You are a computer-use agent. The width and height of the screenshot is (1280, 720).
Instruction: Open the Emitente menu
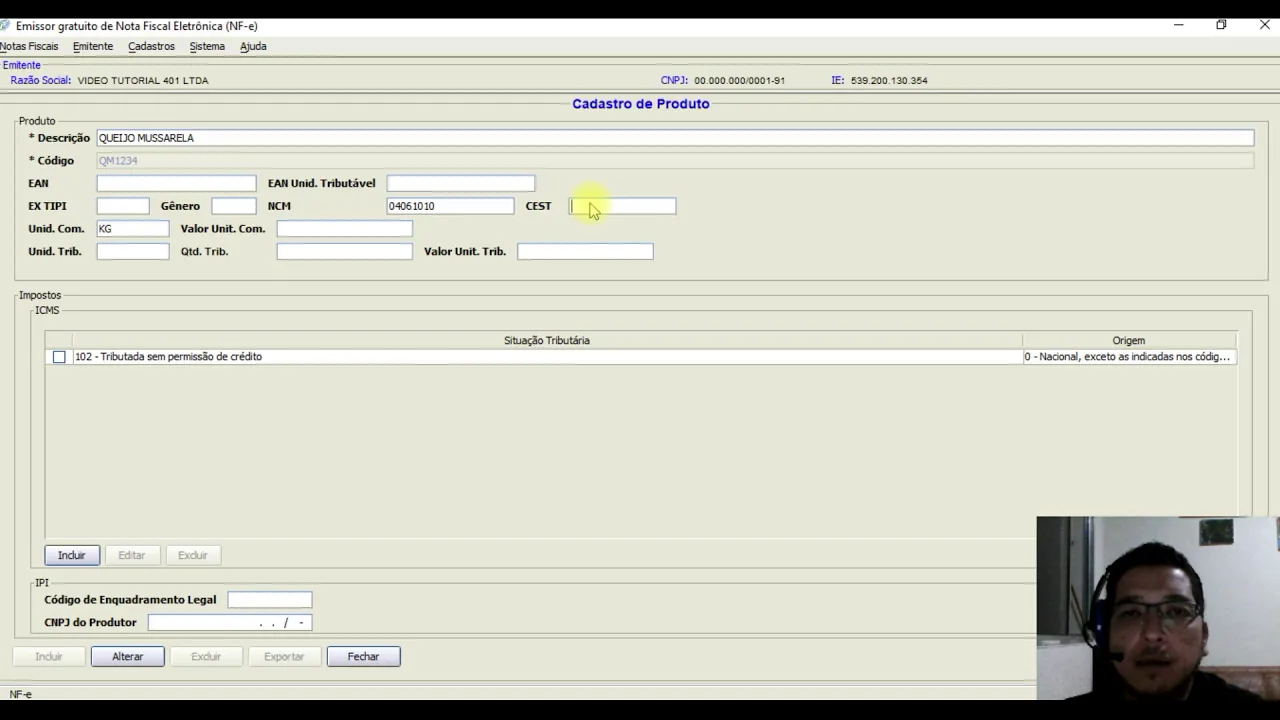point(93,46)
